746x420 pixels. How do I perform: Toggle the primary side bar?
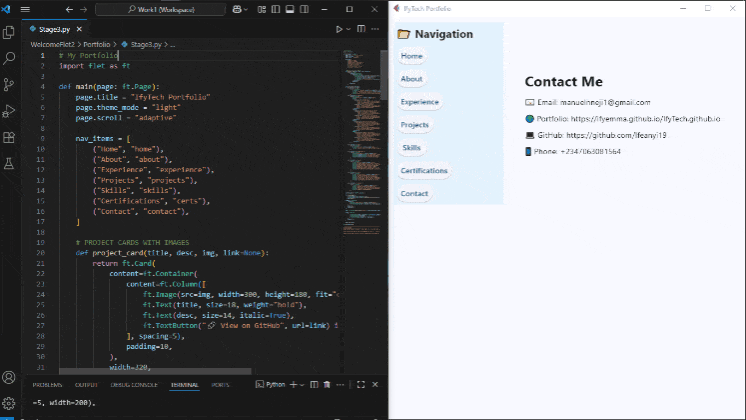275,9
